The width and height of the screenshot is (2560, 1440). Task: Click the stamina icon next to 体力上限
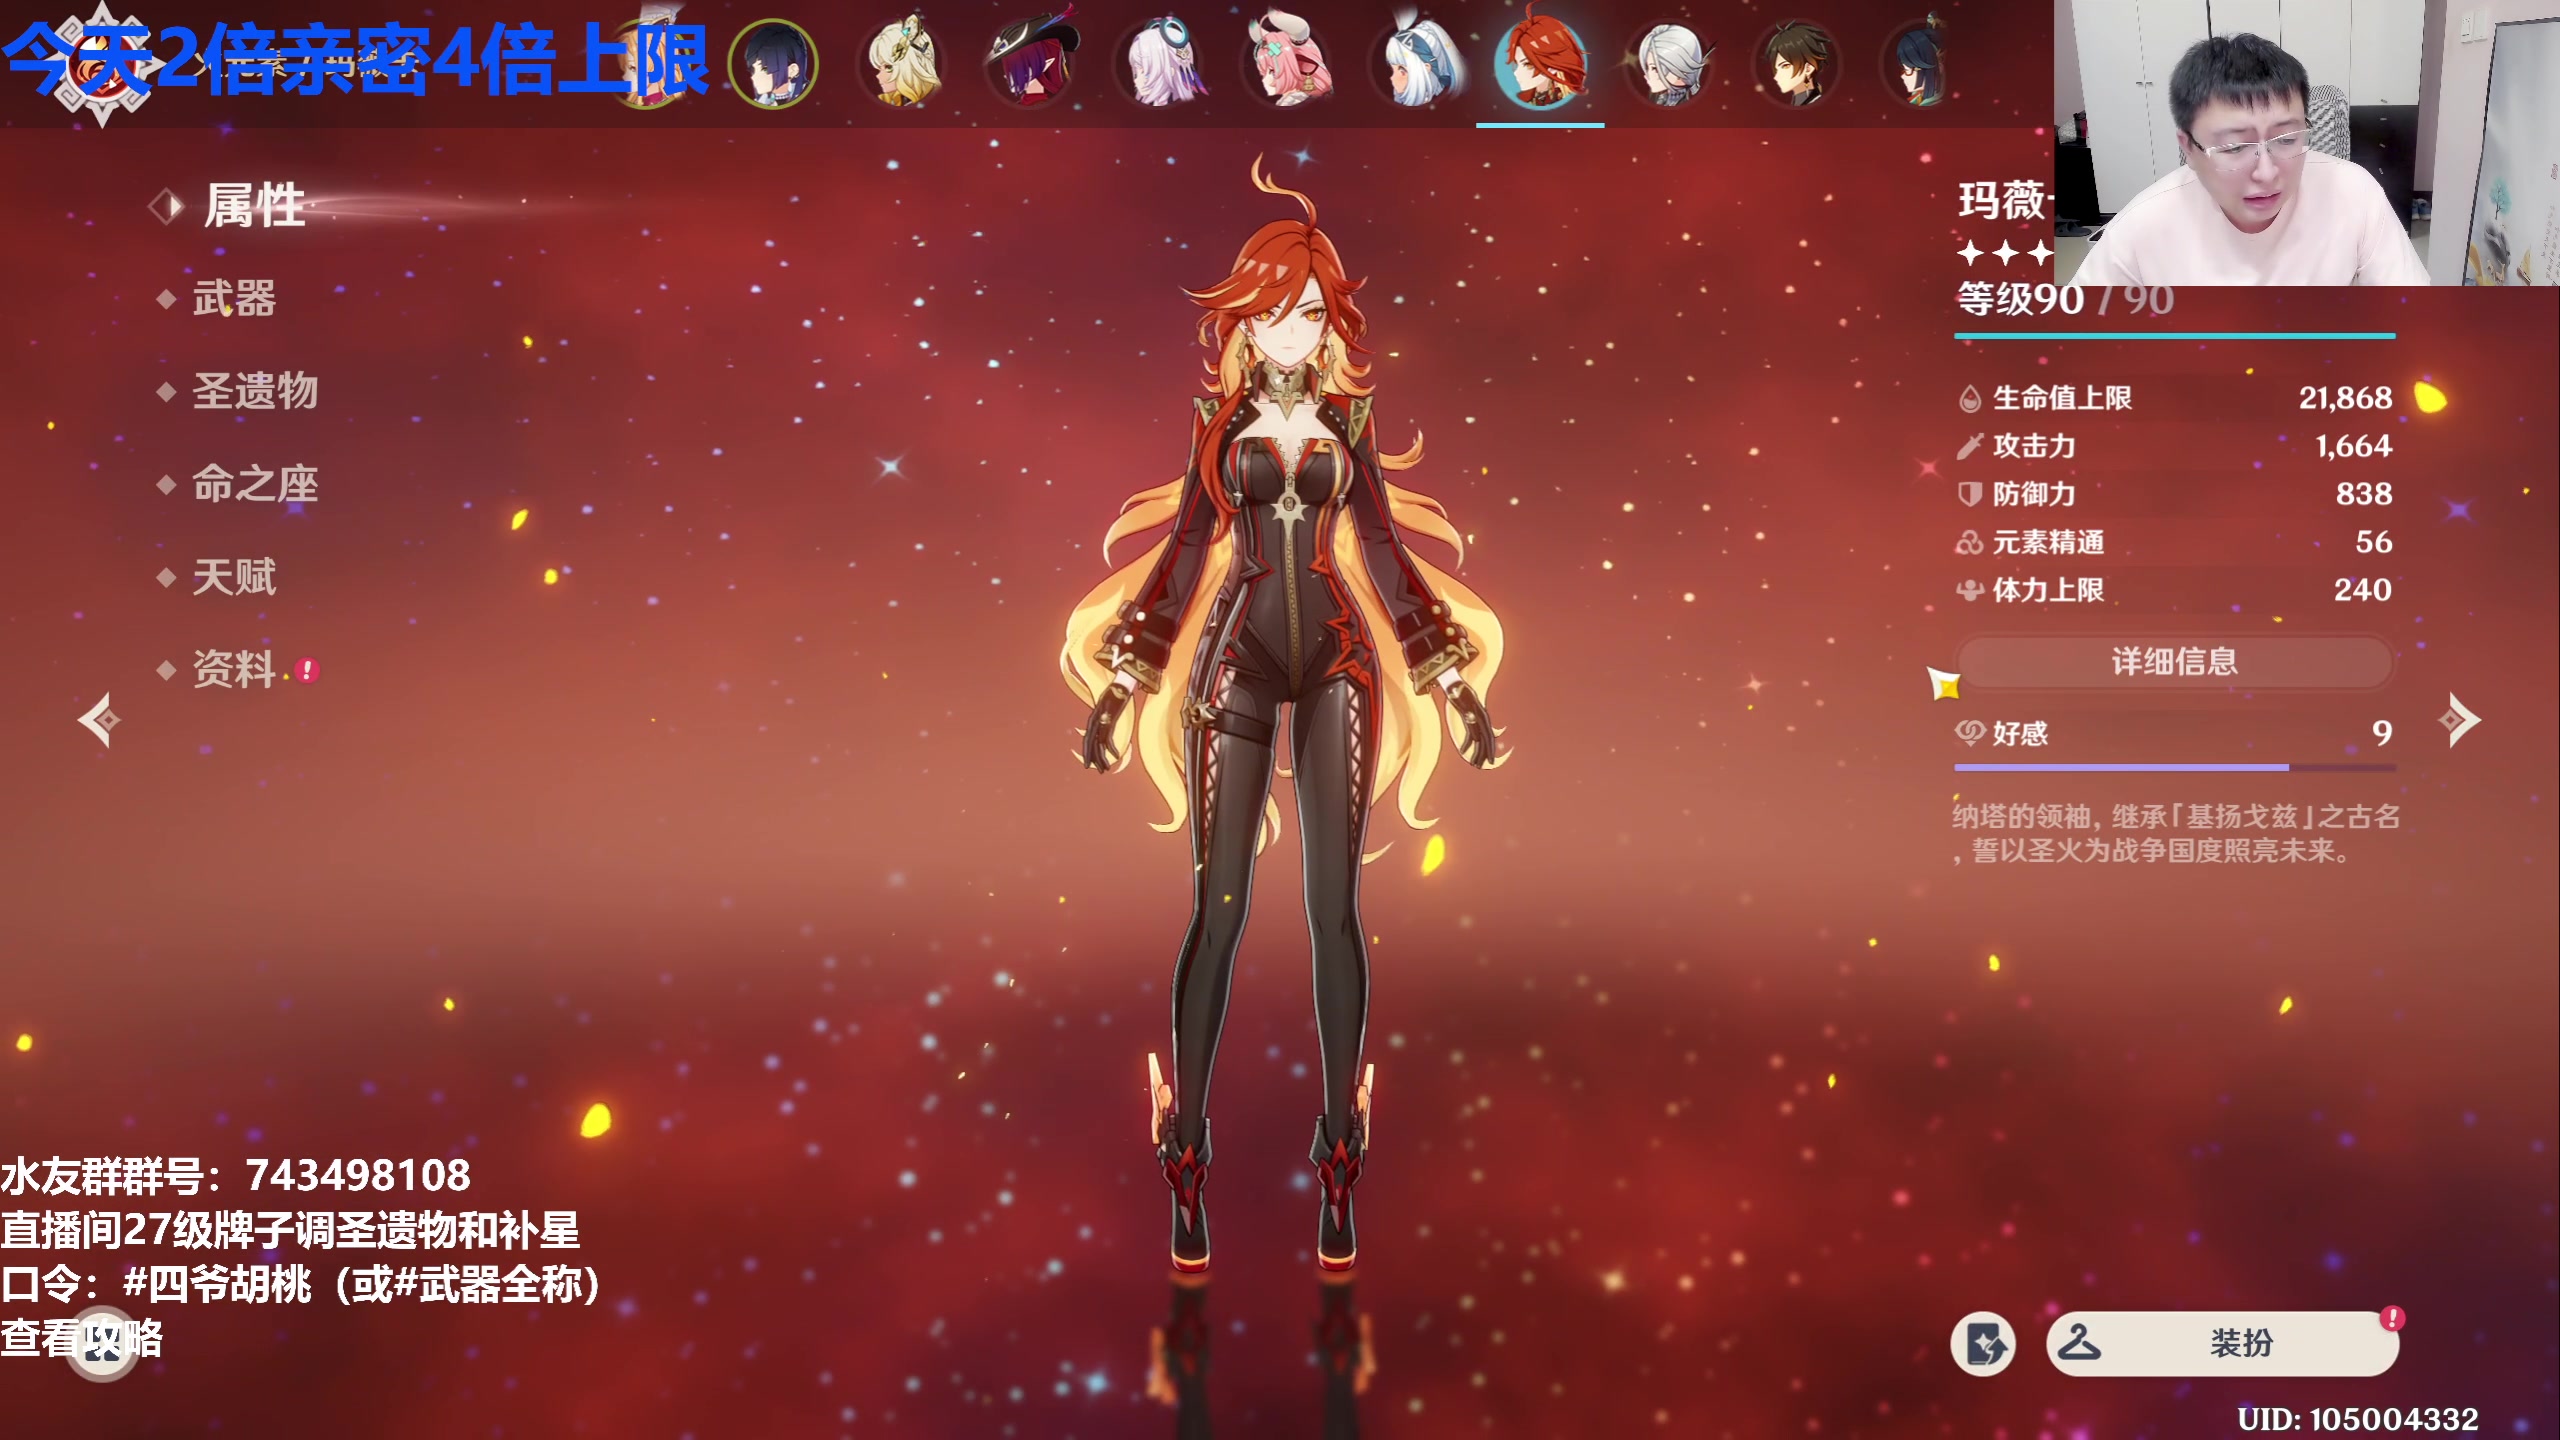pos(1969,590)
